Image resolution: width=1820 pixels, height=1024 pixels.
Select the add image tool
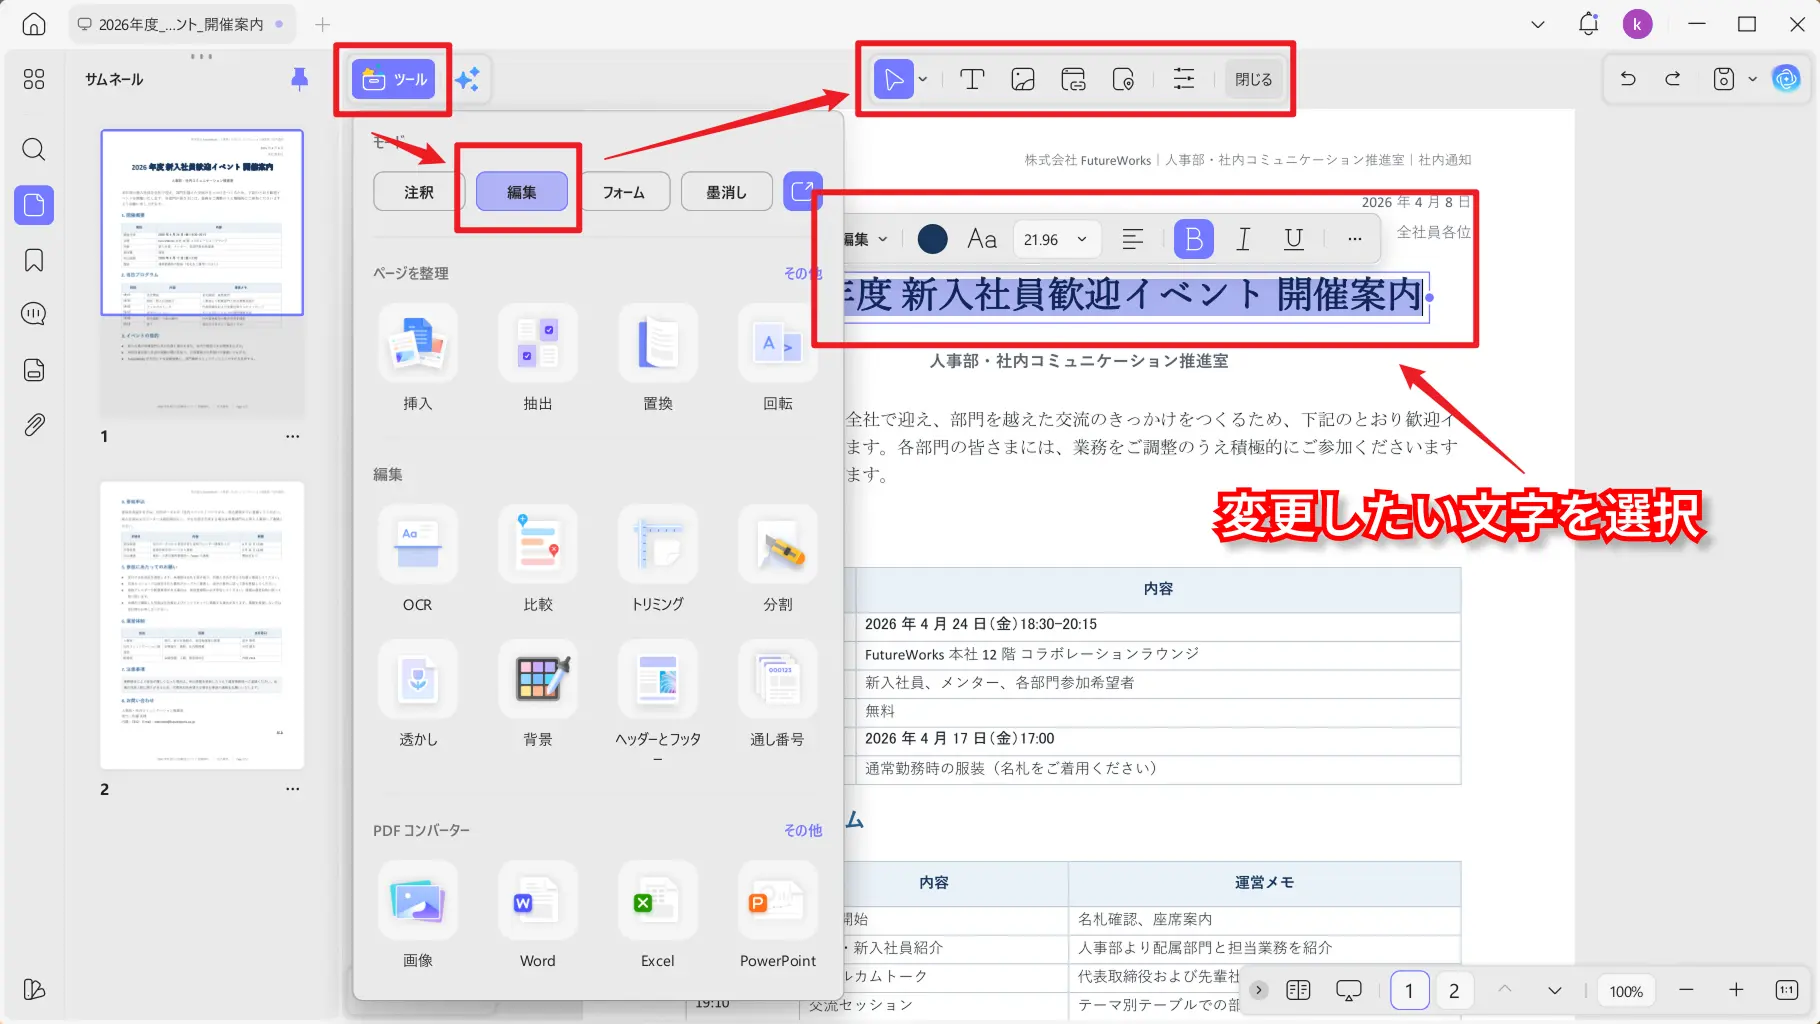point(1023,79)
